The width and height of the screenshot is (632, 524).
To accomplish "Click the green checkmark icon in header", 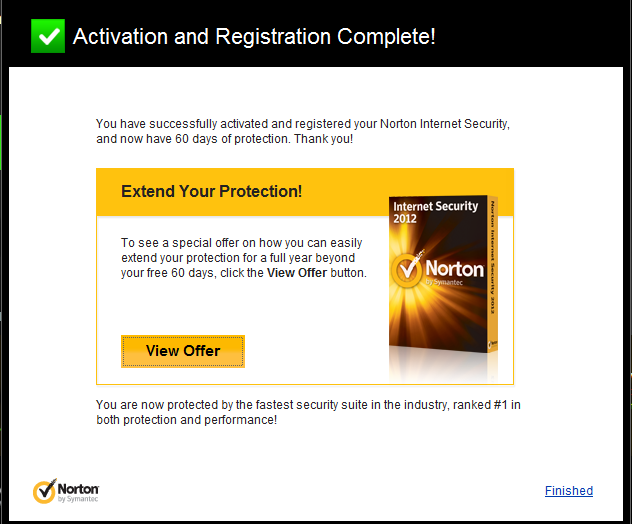I will [x=48, y=36].
